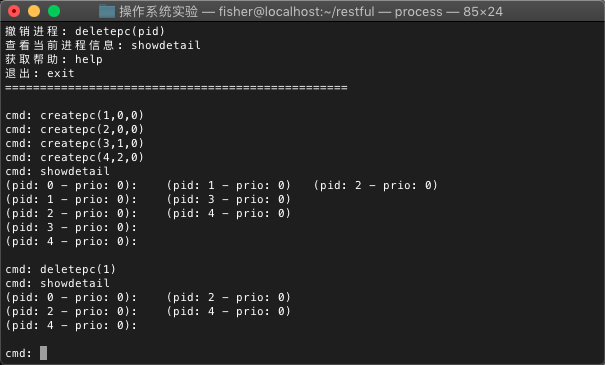Click the createpc(4,2,0) command line

click(x=74, y=157)
